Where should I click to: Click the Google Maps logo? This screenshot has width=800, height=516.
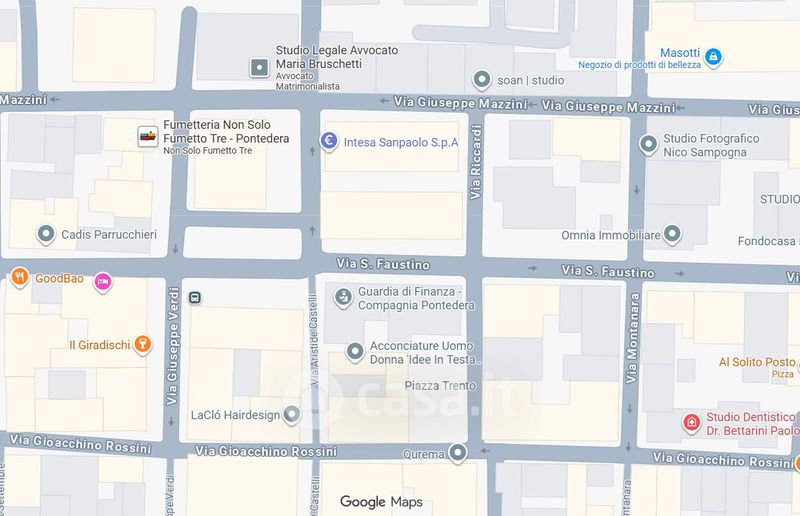[x=381, y=502]
